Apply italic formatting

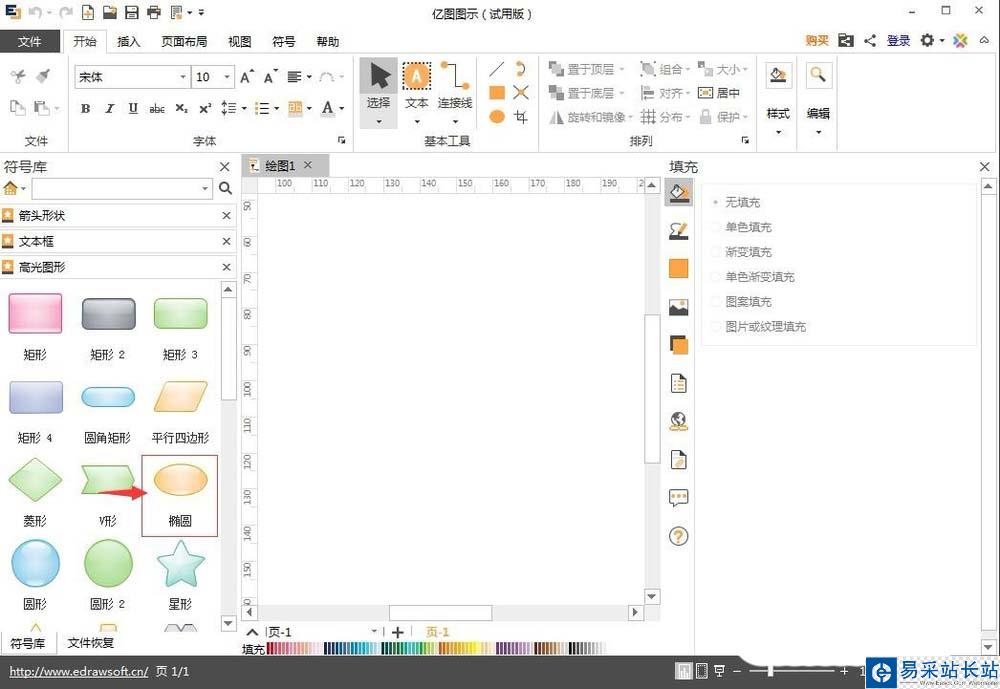tap(109, 108)
